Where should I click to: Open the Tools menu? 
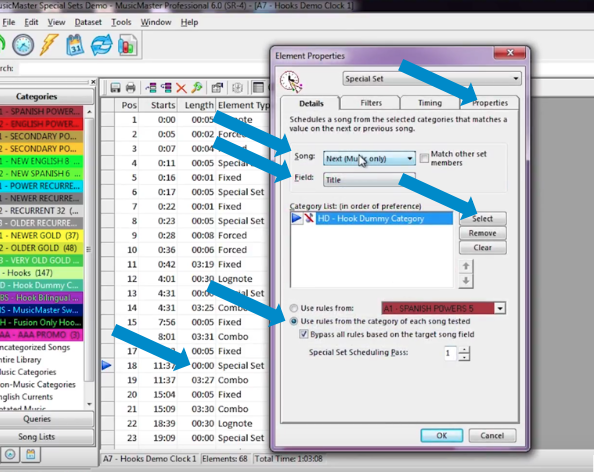tap(121, 22)
